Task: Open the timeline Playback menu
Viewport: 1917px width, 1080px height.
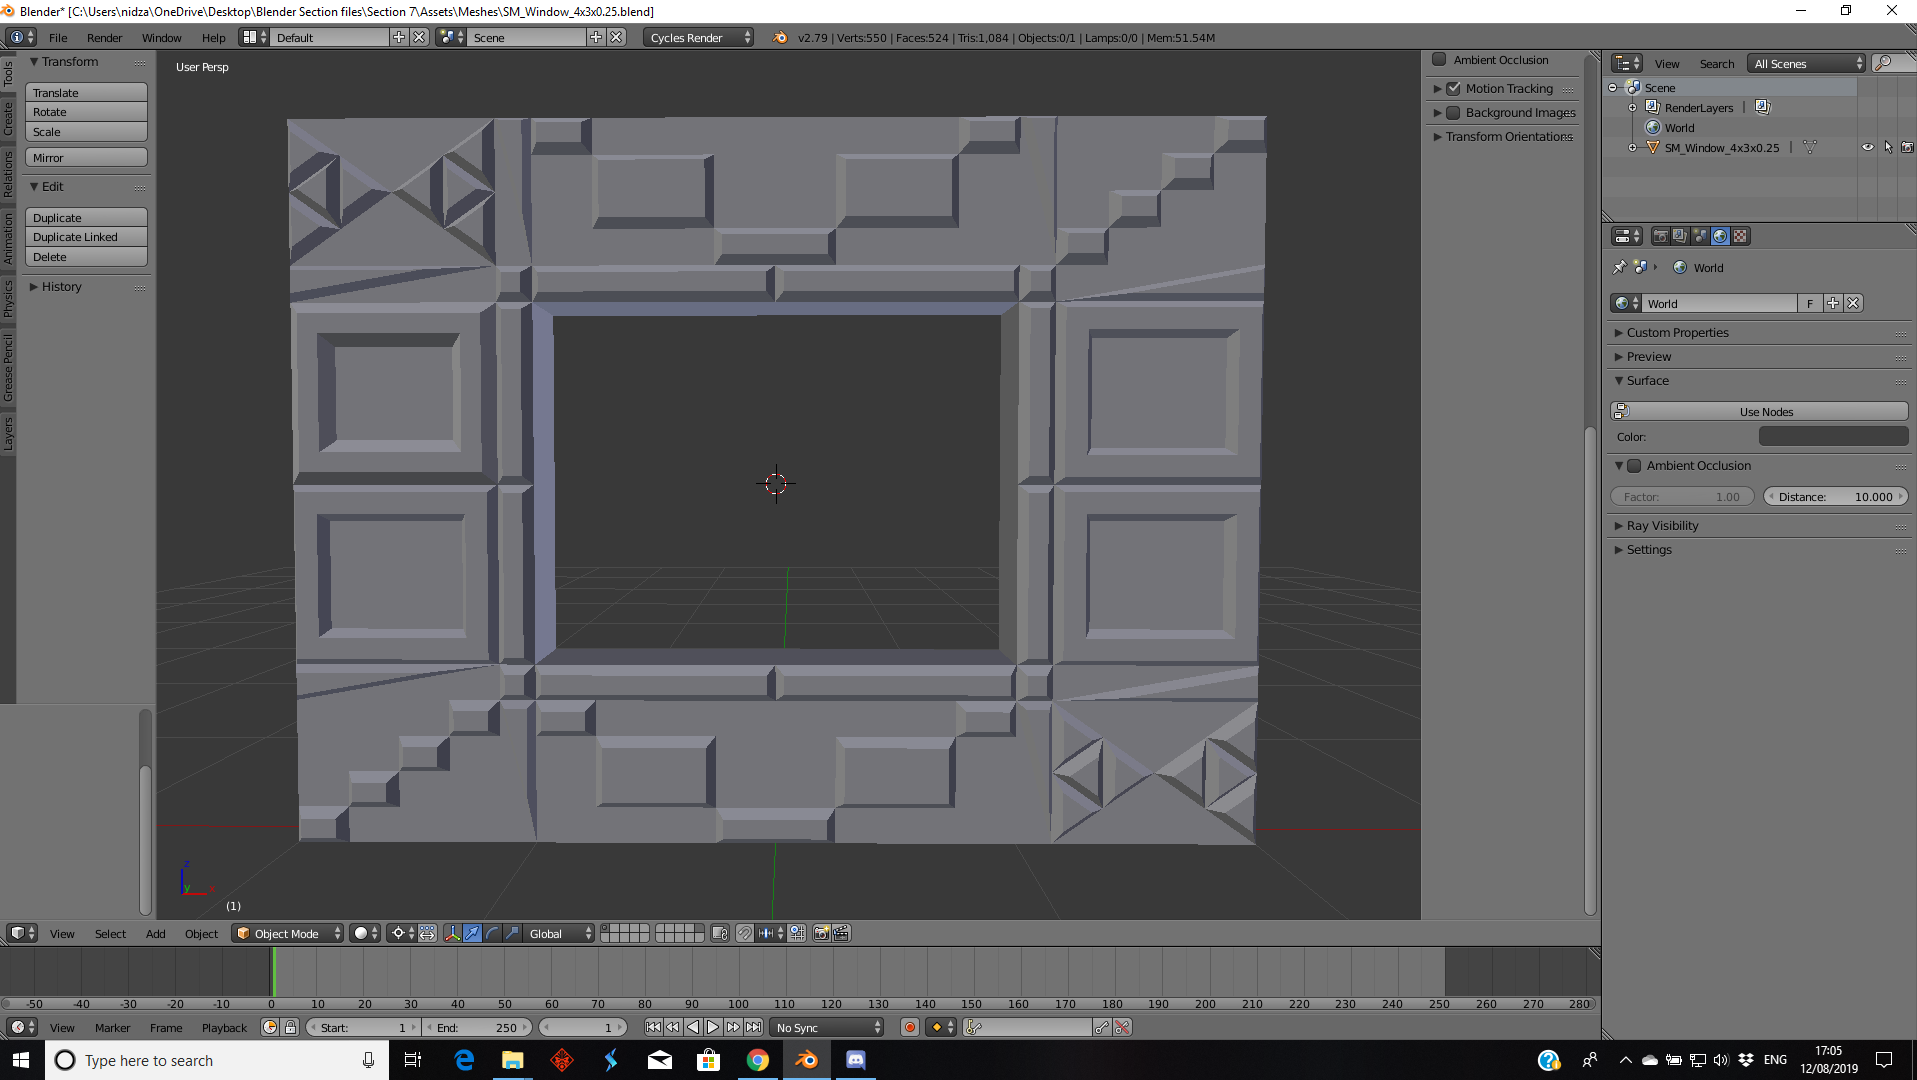Action: pyautogui.click(x=224, y=1027)
